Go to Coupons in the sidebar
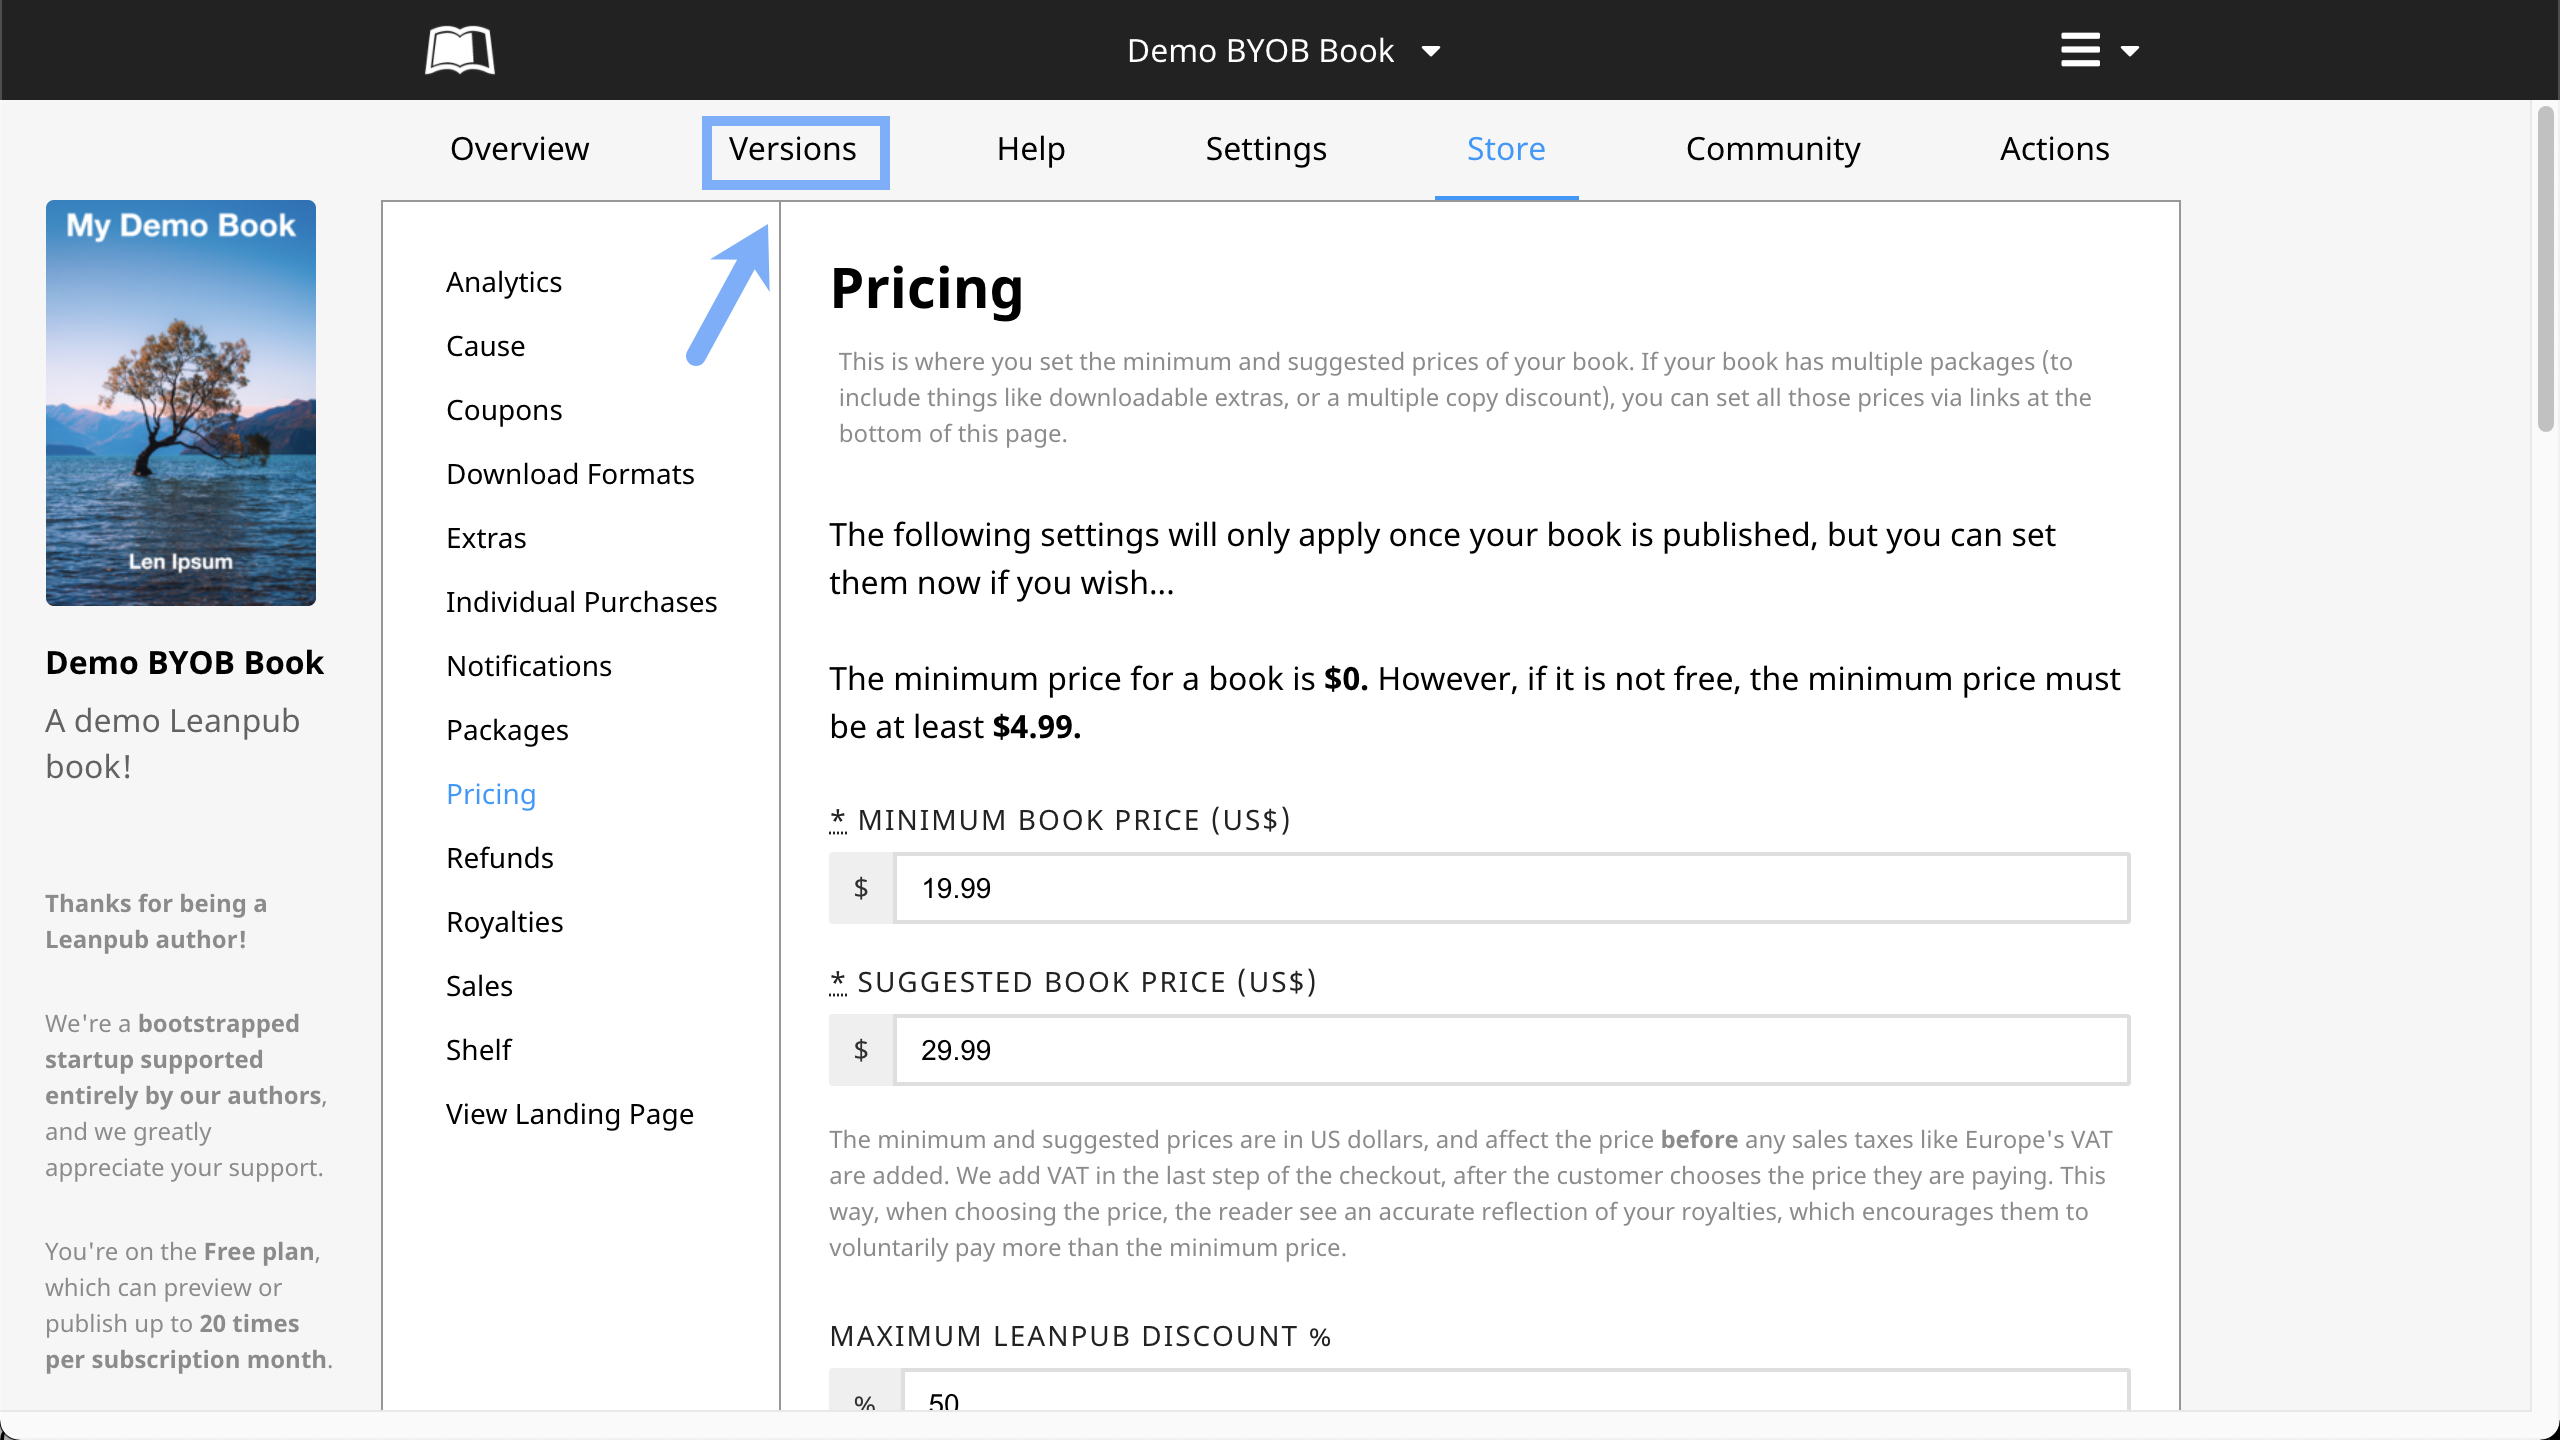 (503, 410)
